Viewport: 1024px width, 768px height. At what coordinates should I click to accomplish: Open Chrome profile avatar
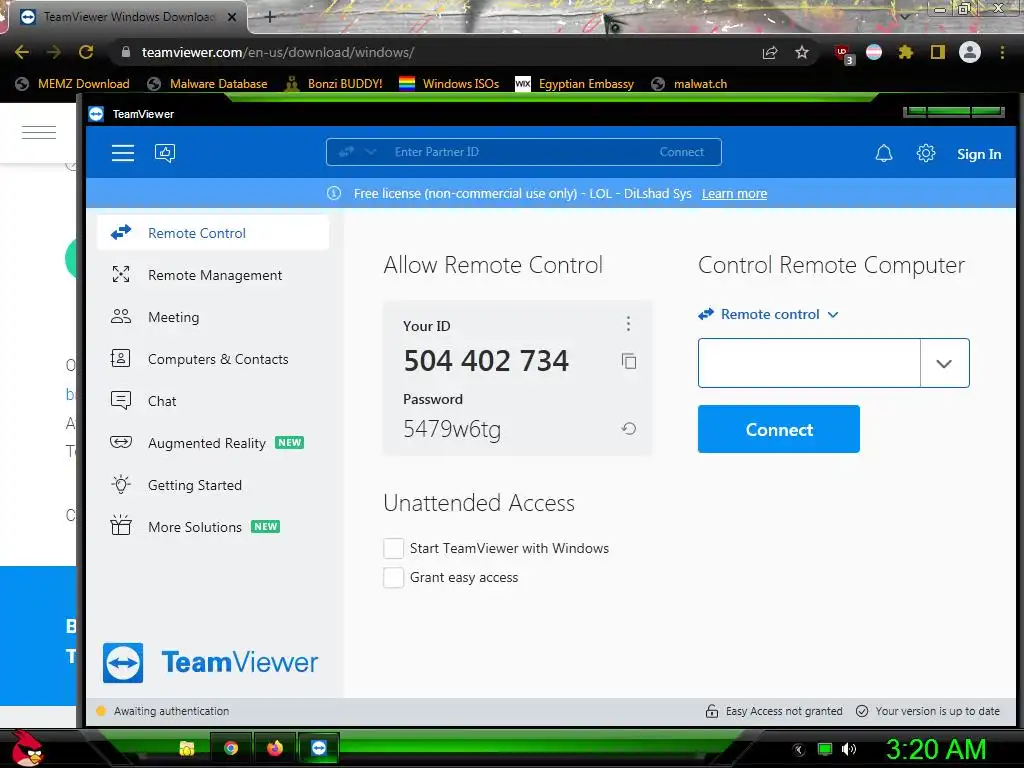[970, 52]
